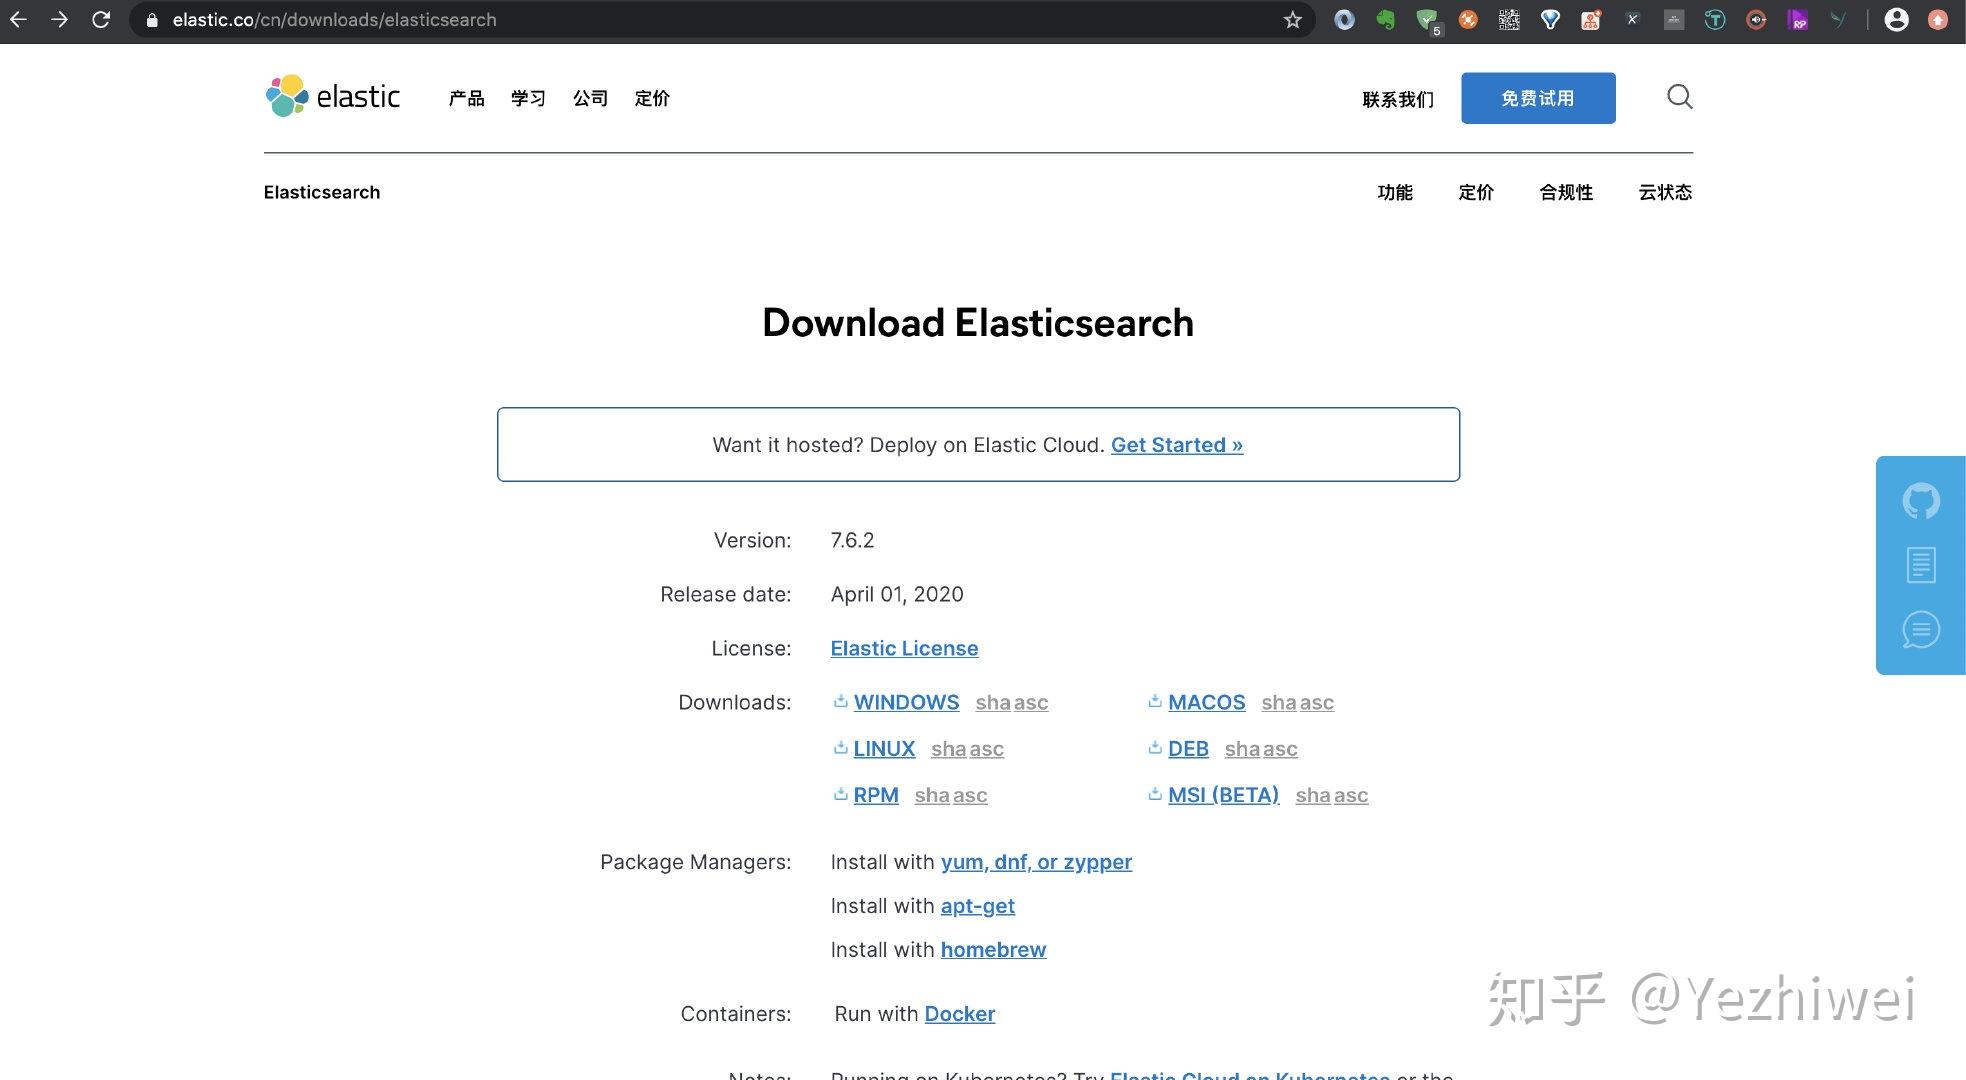Click the 免费试用 button
The image size is (1966, 1080).
coord(1537,97)
